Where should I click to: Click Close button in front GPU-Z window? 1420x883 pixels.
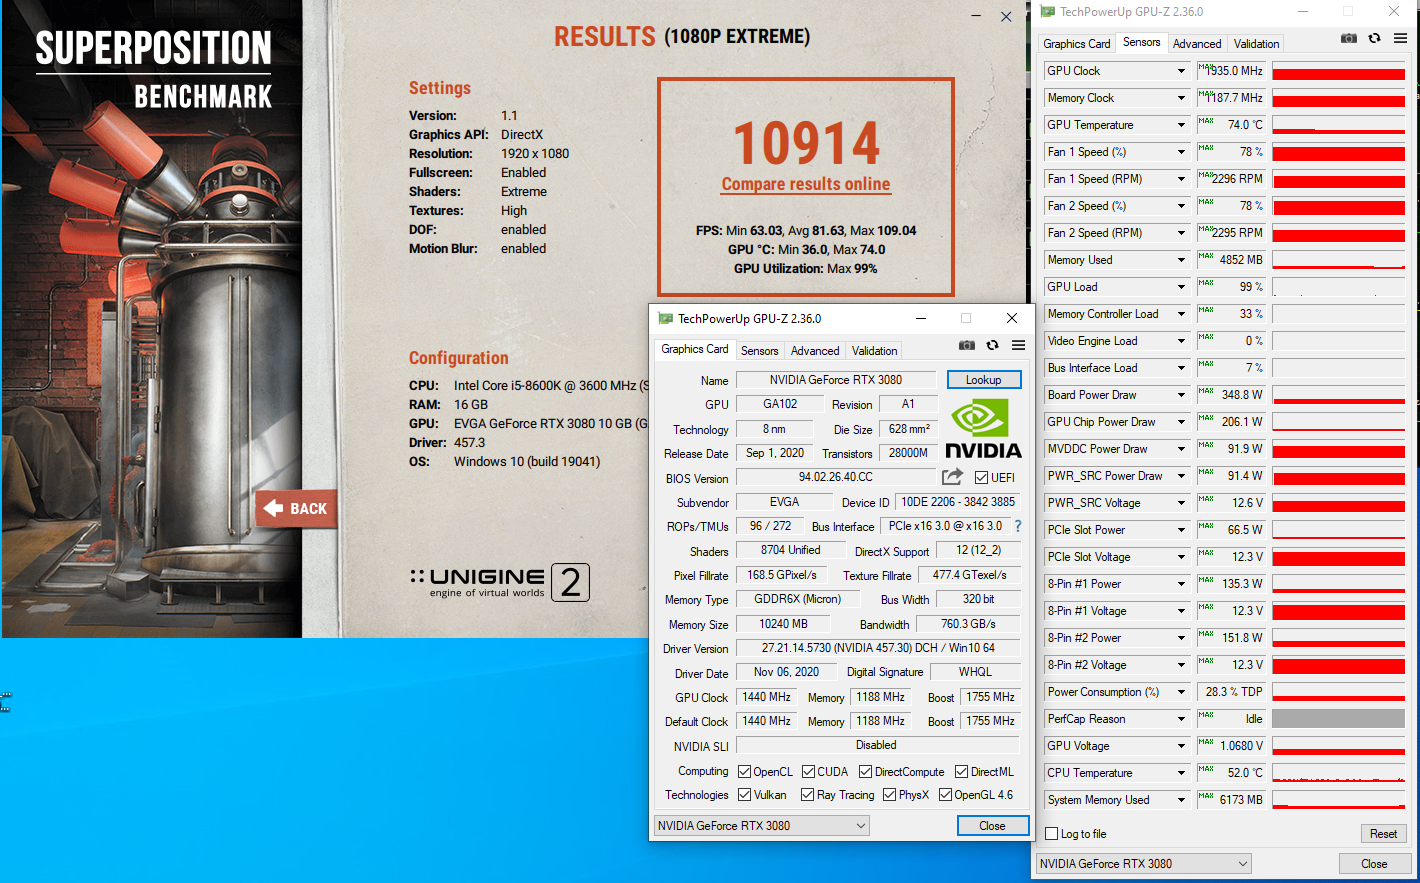point(992,826)
